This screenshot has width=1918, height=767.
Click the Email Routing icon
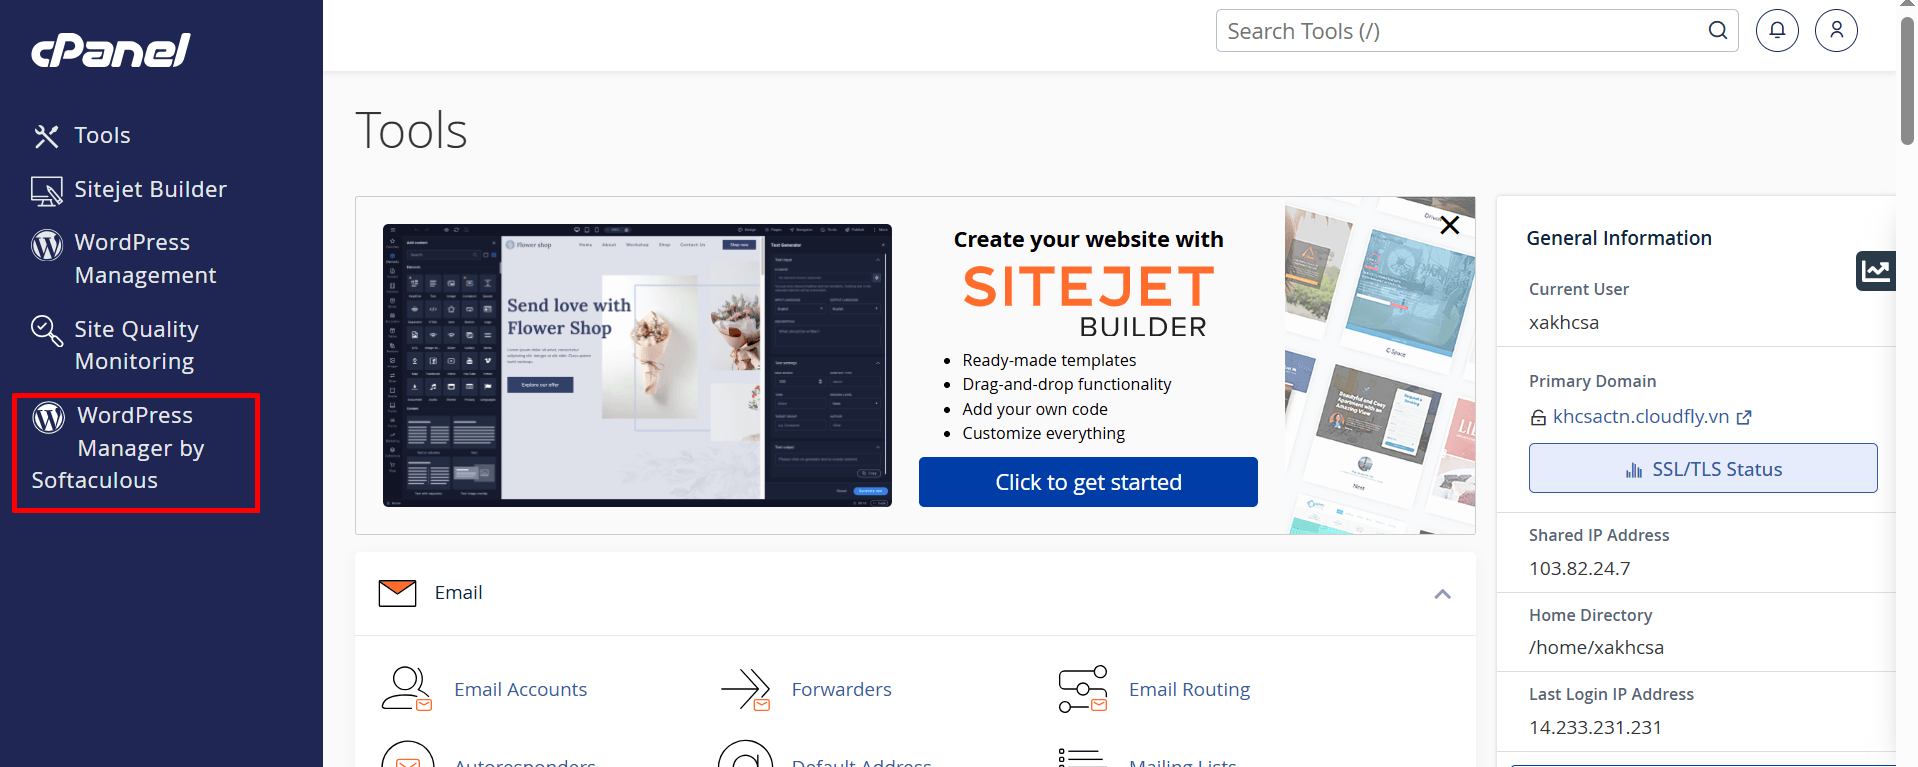pyautogui.click(x=1083, y=689)
